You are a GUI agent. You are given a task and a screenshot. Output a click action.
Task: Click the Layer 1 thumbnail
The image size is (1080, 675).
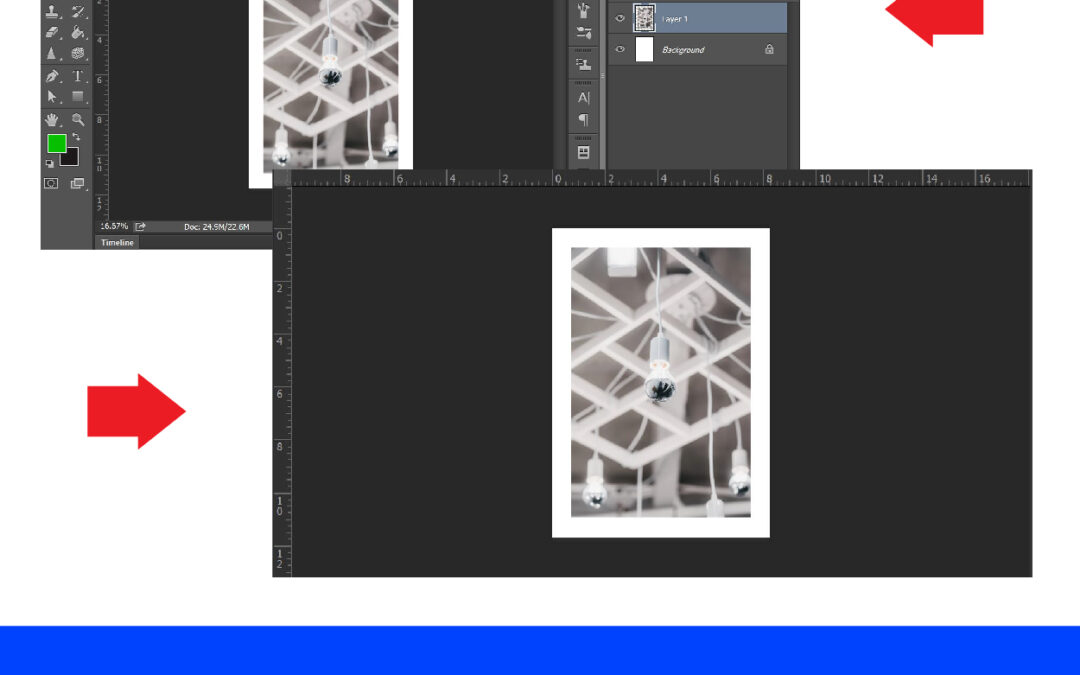pos(644,18)
